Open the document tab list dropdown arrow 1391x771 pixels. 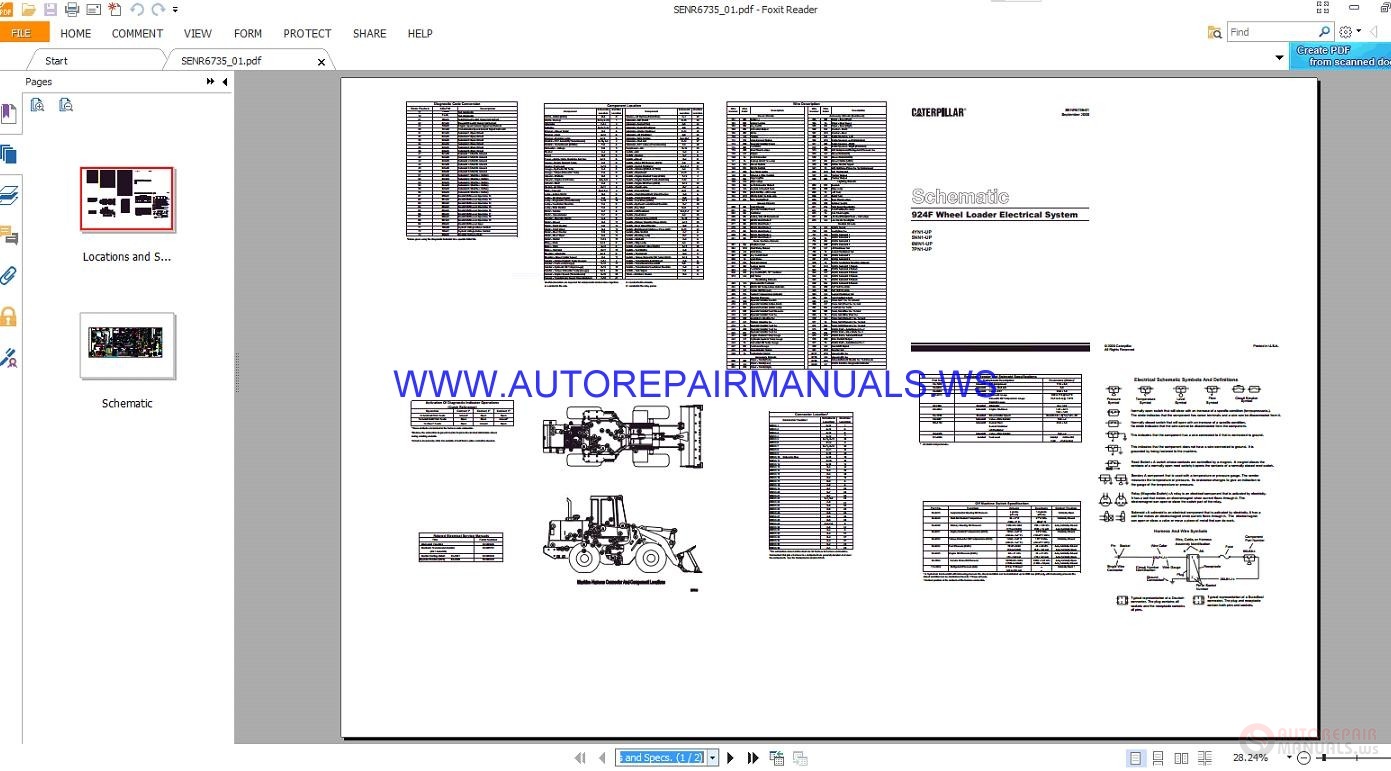(1279, 58)
